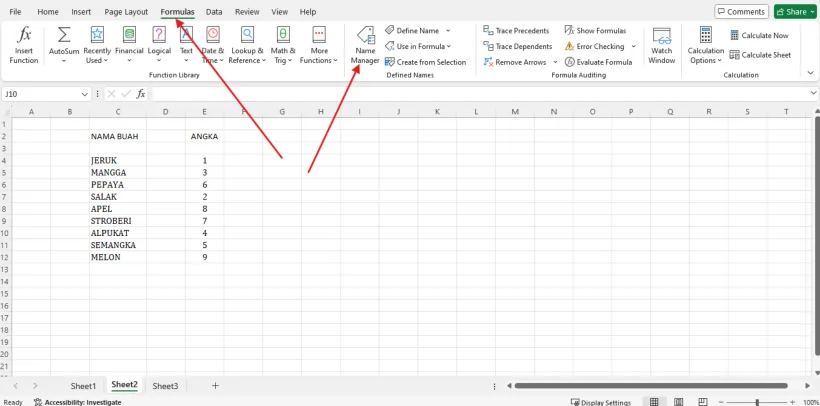Open Recently Used functions

click(97, 46)
